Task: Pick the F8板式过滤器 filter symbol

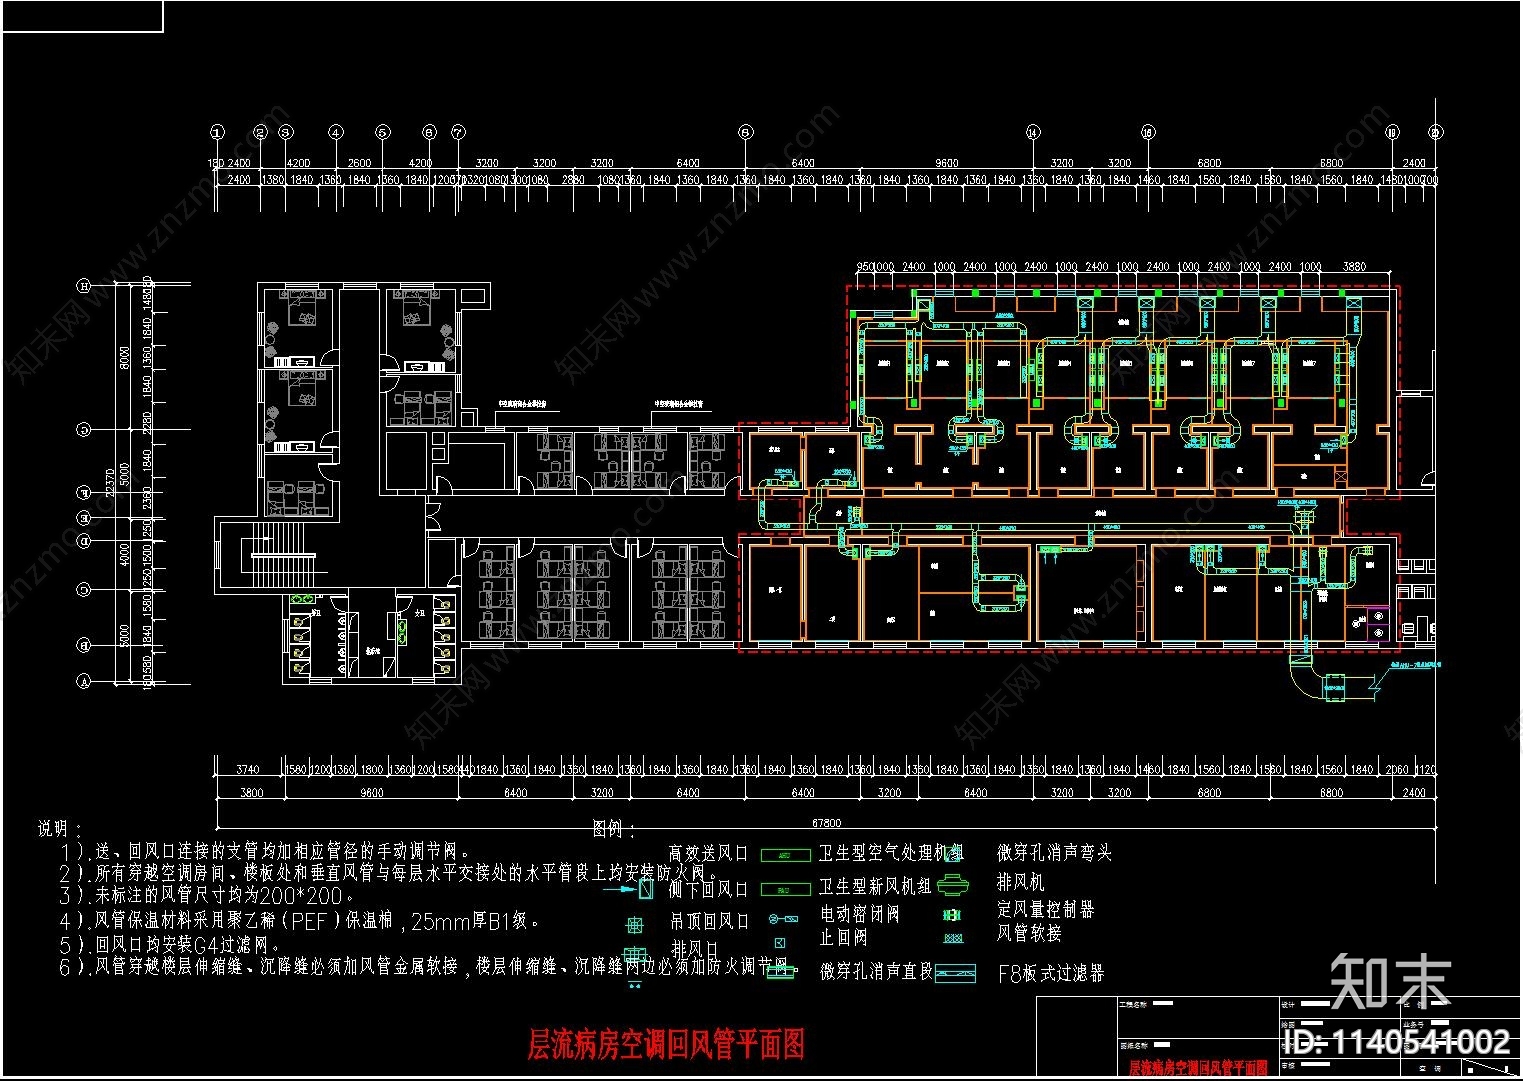Action: click(x=955, y=973)
